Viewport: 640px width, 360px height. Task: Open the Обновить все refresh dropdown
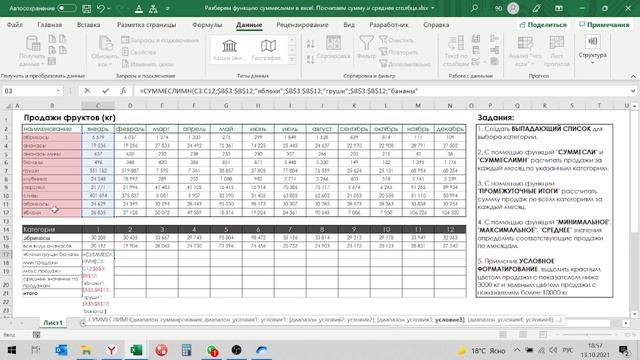105,51
